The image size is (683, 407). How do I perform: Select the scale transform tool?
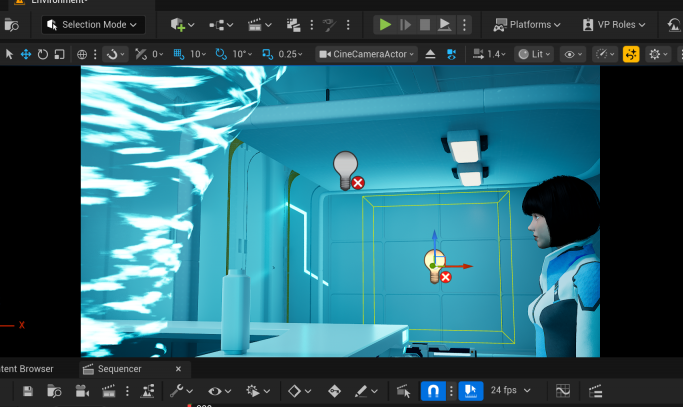click(59, 54)
